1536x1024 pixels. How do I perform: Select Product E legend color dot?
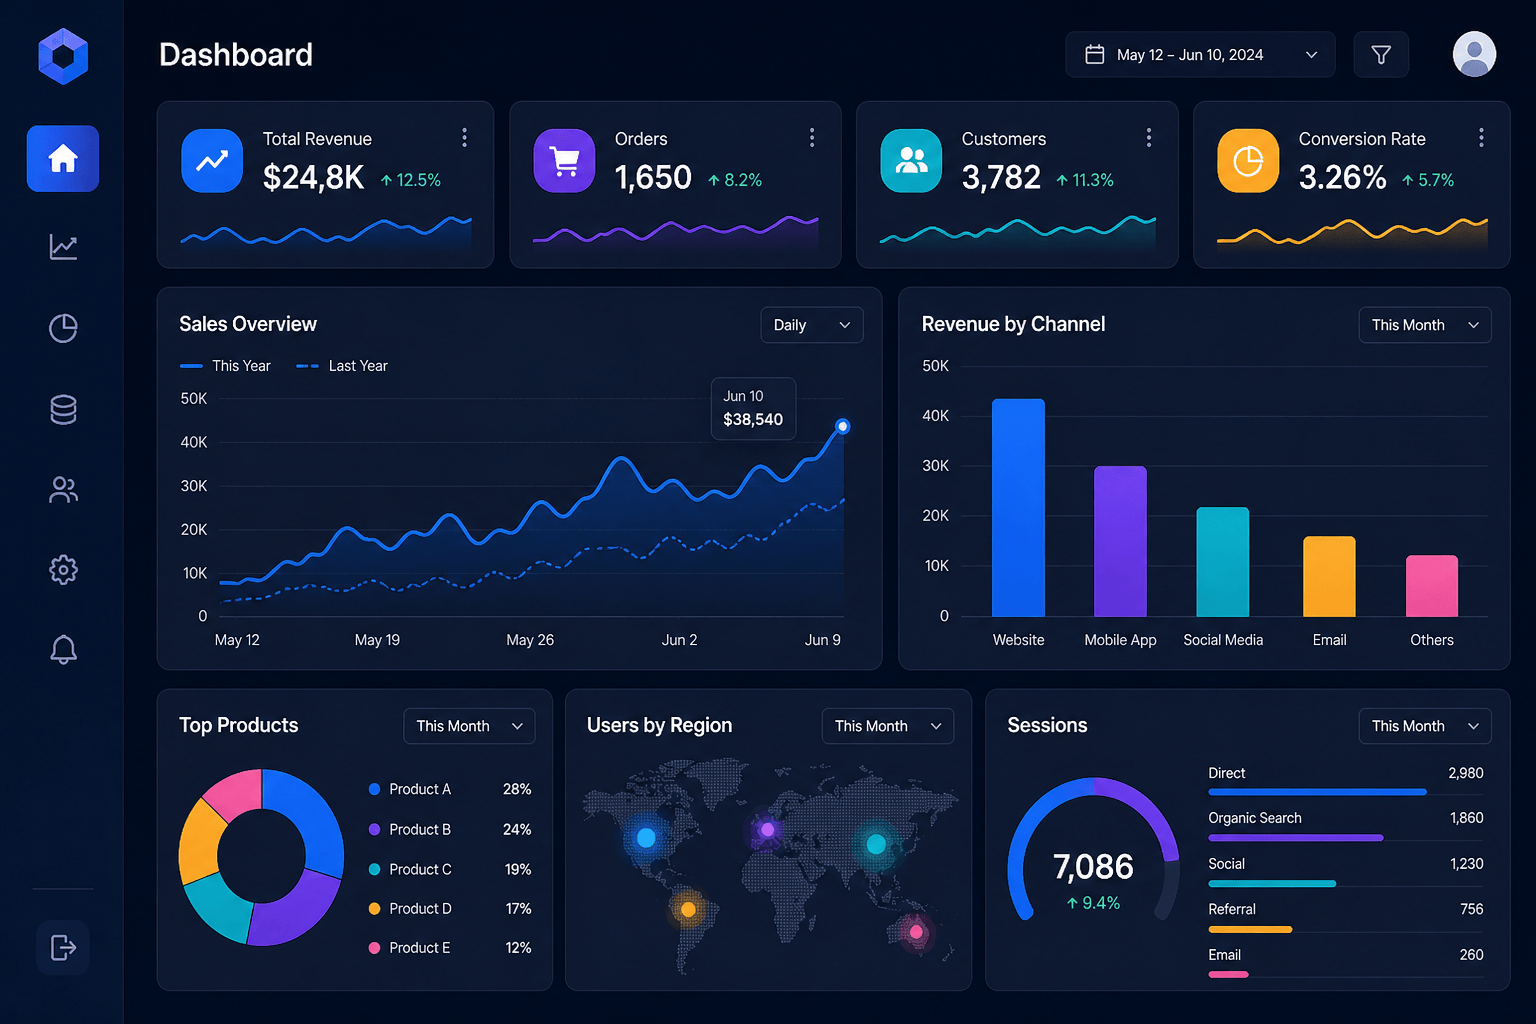pyautogui.click(x=374, y=948)
